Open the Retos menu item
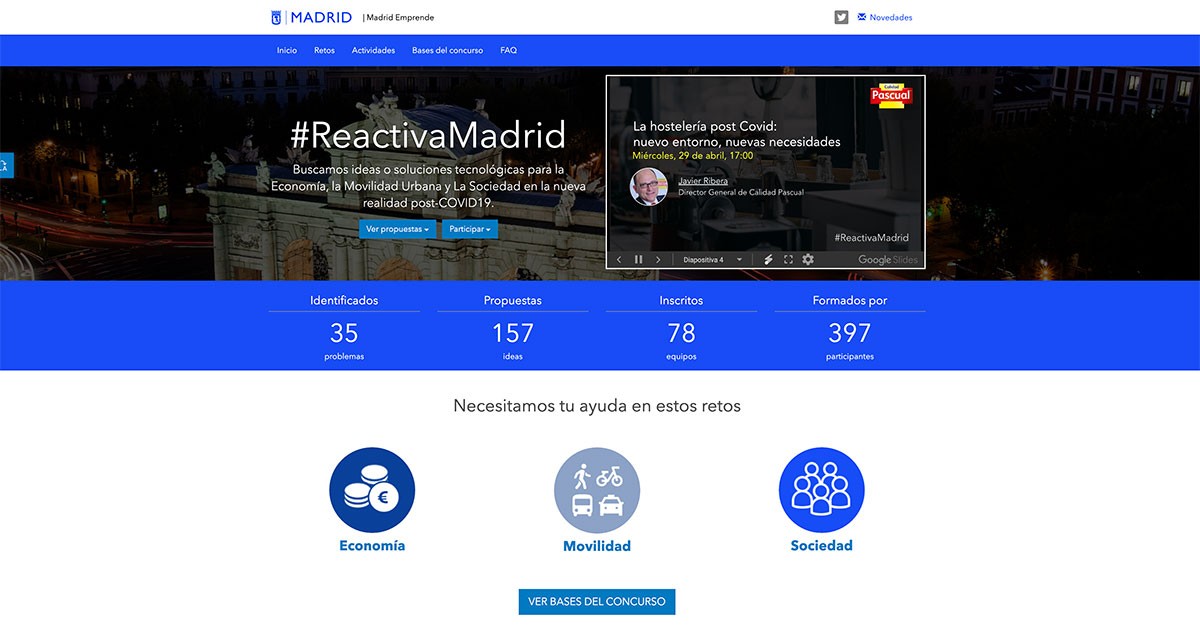 pos(324,50)
